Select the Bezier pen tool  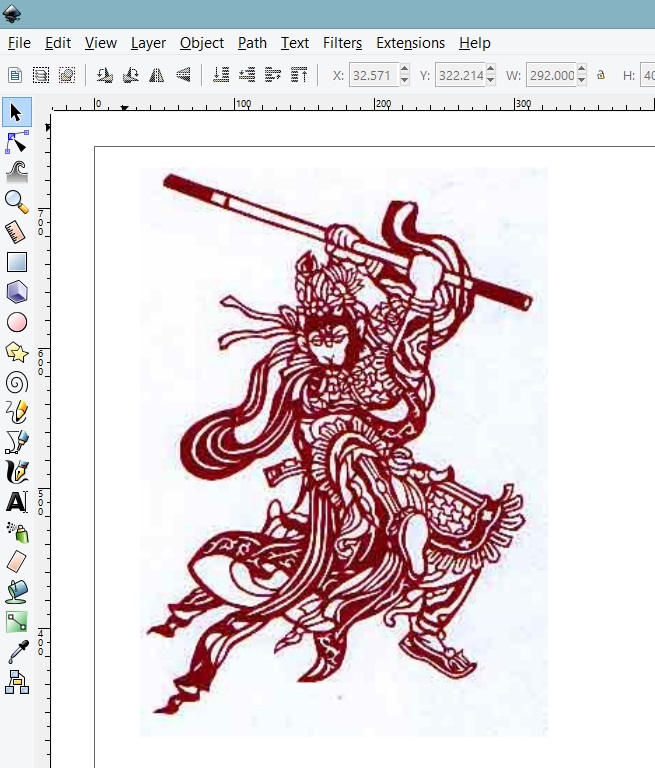[17, 442]
